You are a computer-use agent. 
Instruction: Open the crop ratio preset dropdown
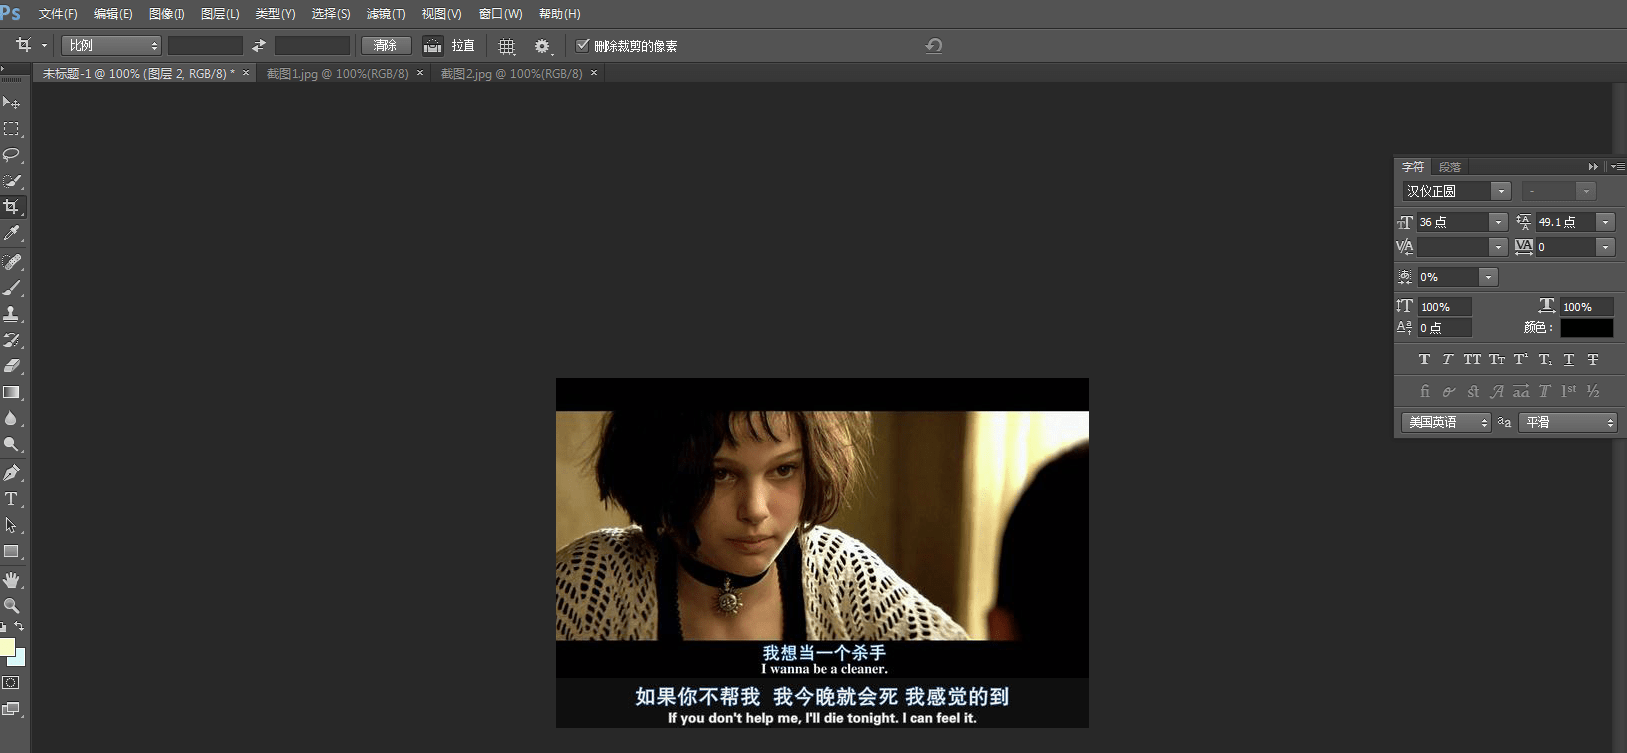pos(111,46)
